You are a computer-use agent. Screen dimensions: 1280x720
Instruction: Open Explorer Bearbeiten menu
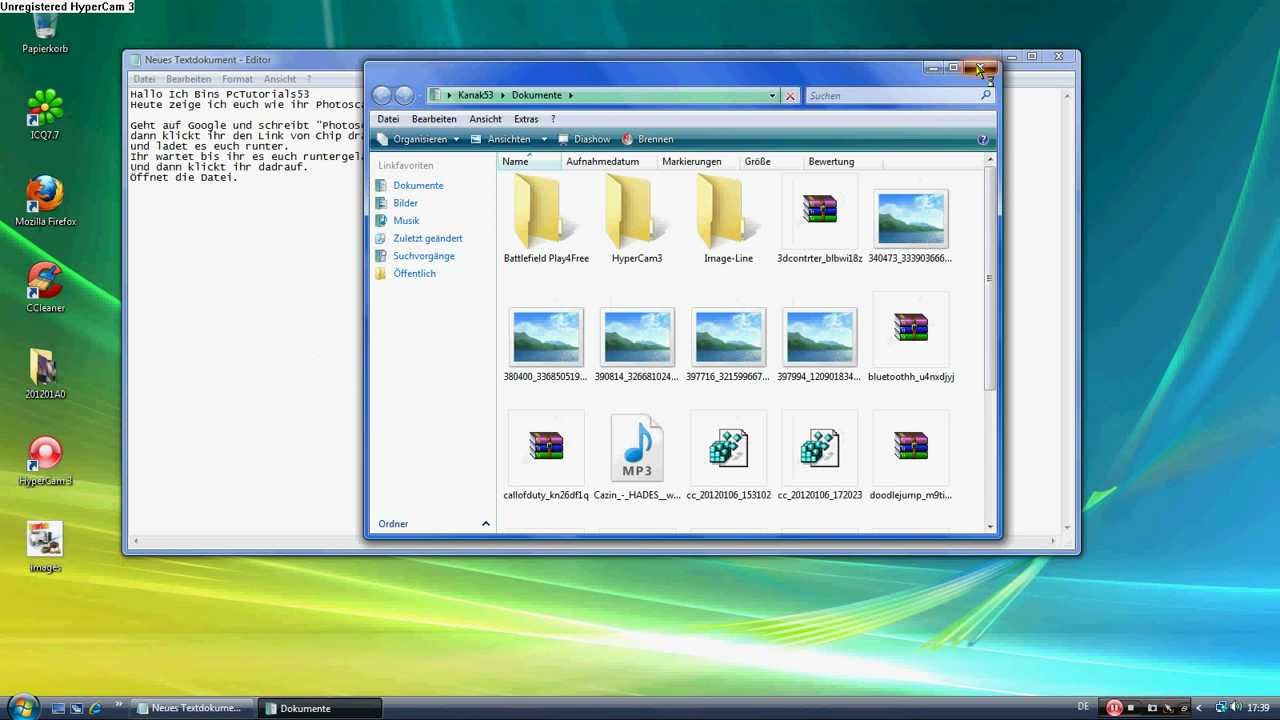click(x=434, y=119)
